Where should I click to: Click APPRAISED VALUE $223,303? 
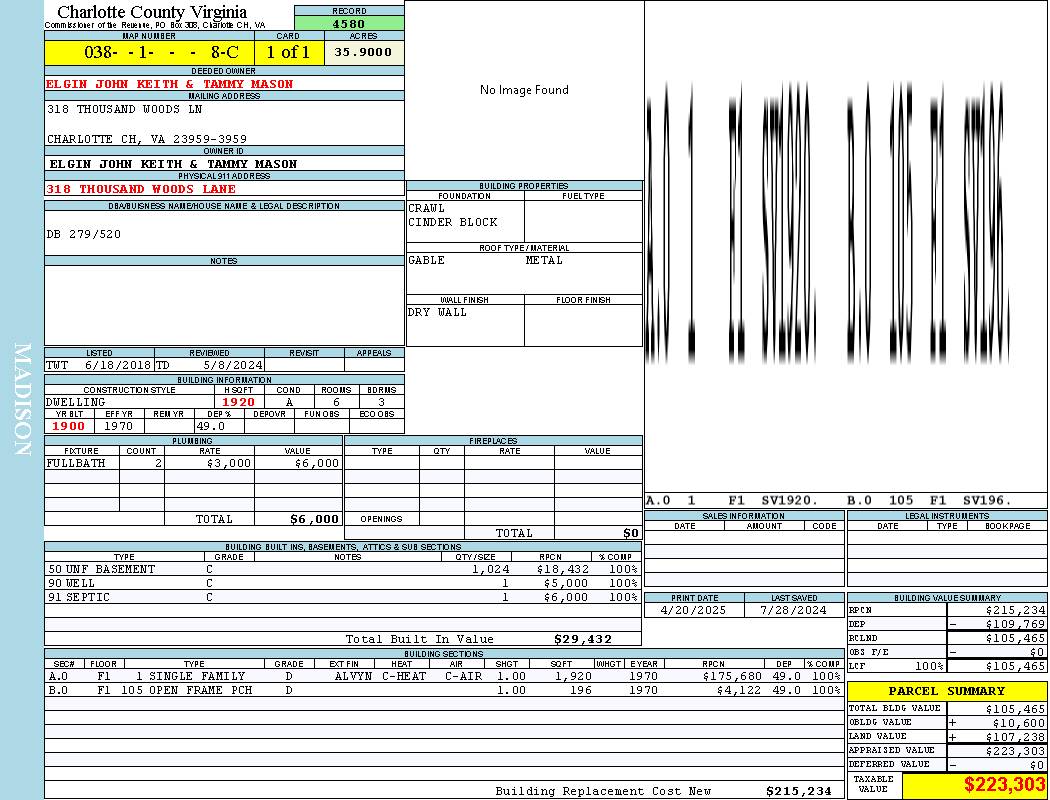1015,751
